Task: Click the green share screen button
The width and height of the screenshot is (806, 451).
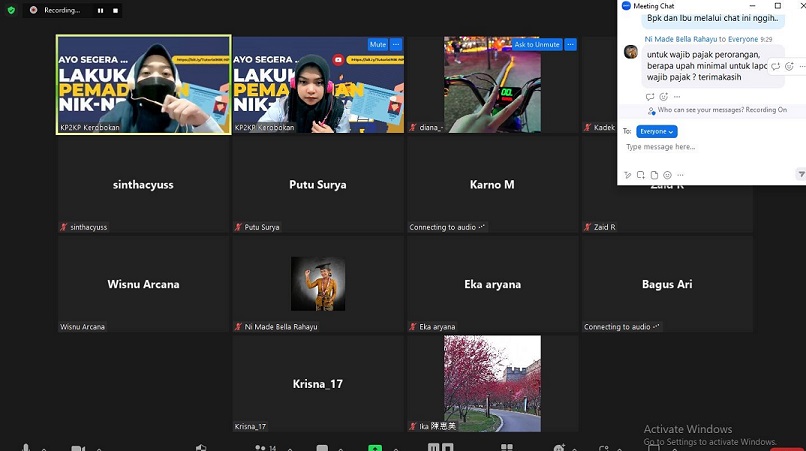Action: coord(375,447)
